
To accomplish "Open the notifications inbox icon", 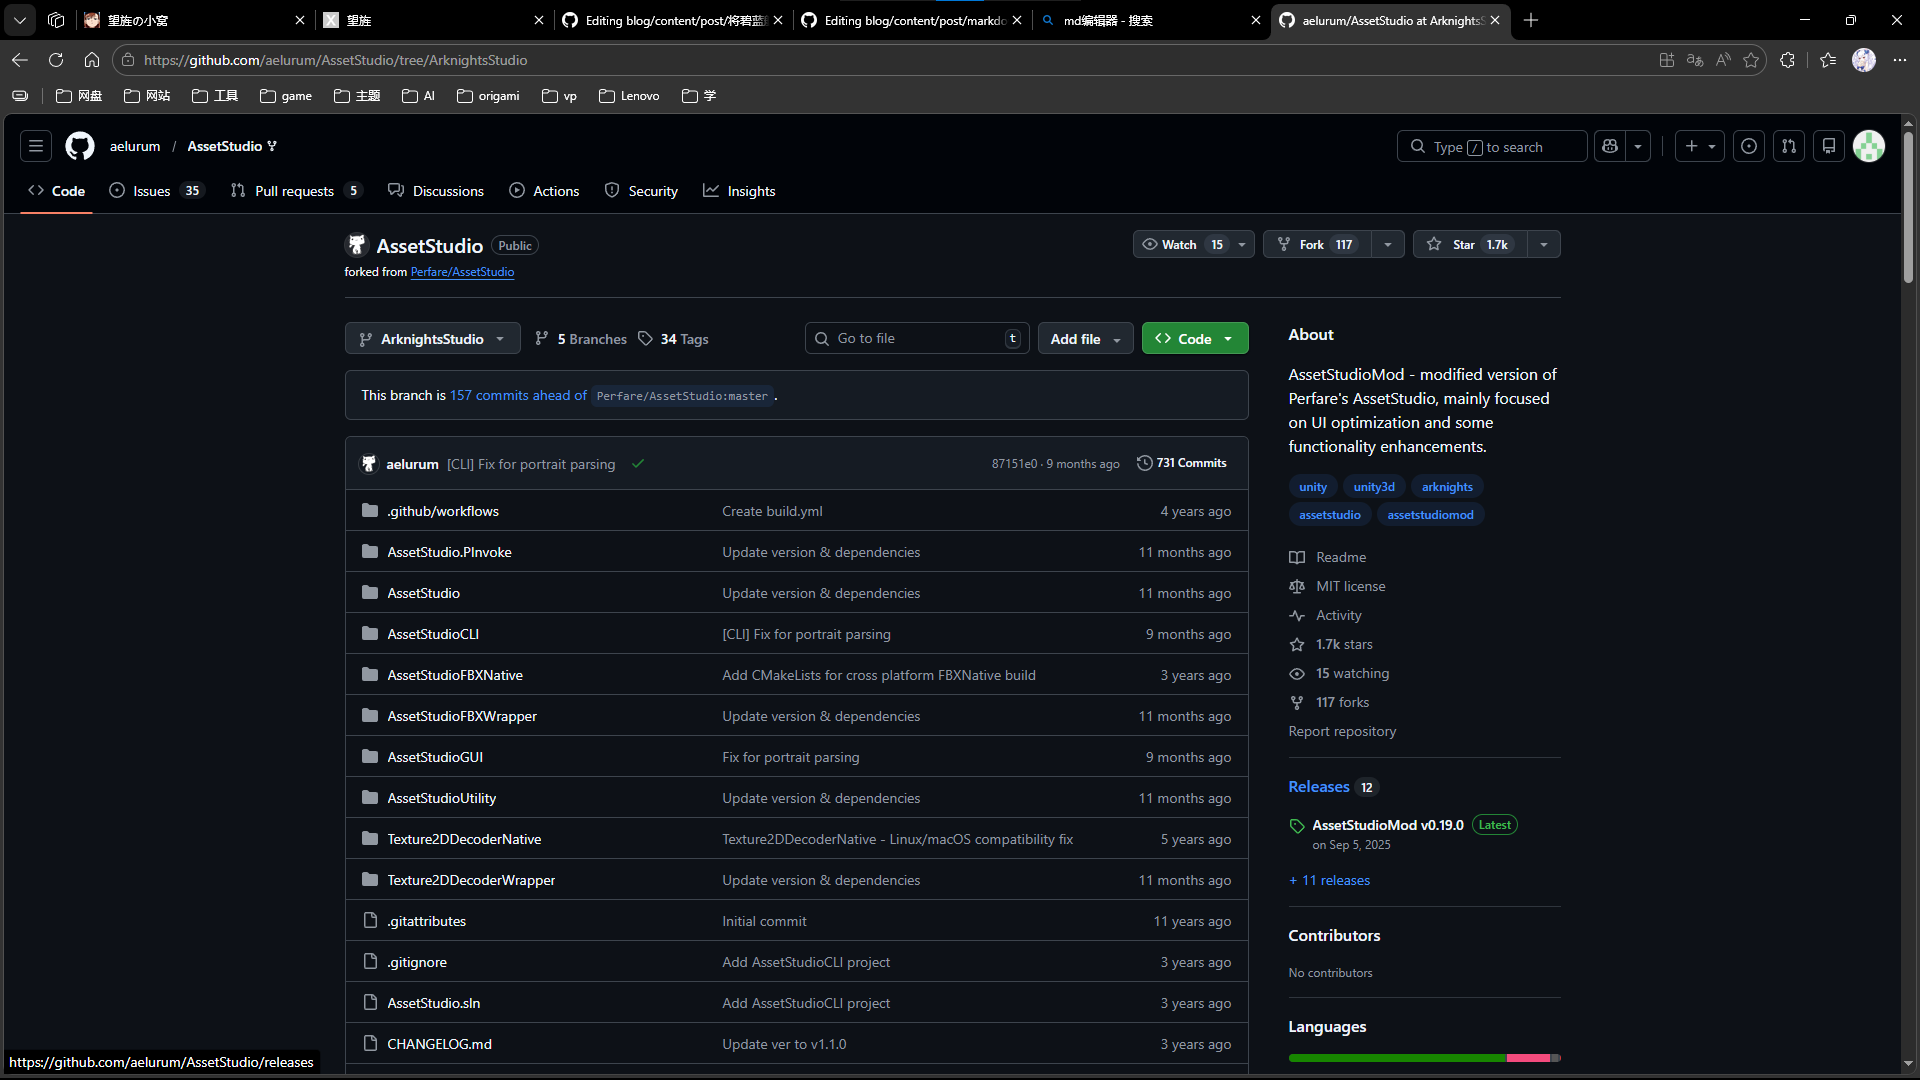I will click(1829, 146).
